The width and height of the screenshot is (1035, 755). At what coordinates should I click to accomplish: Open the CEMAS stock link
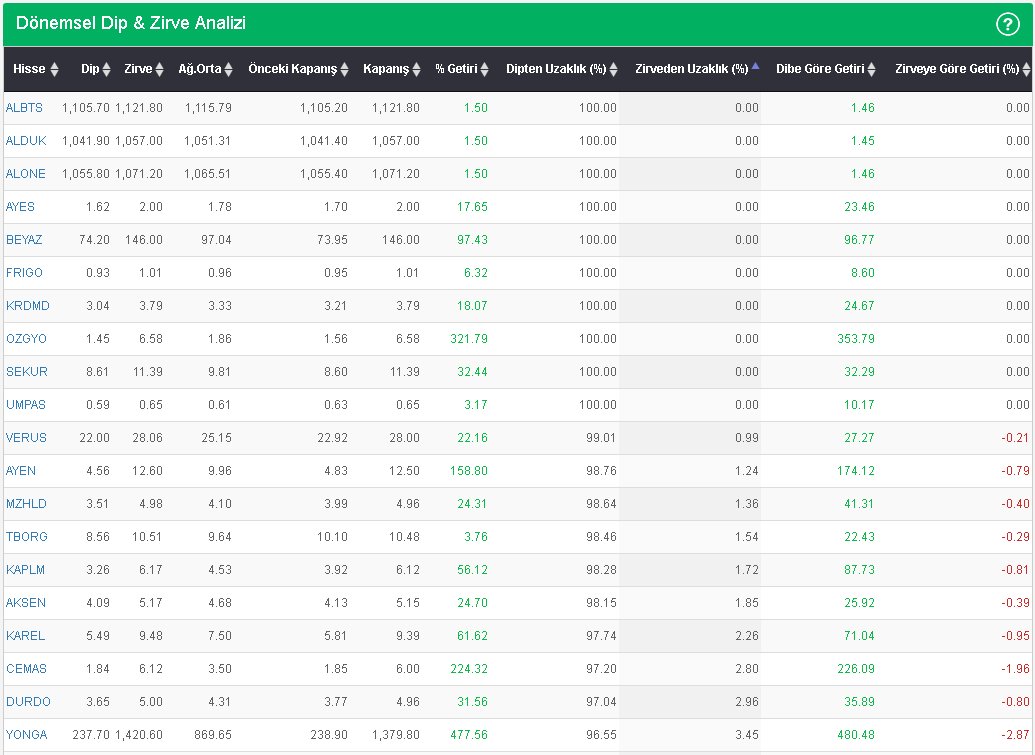point(26,669)
